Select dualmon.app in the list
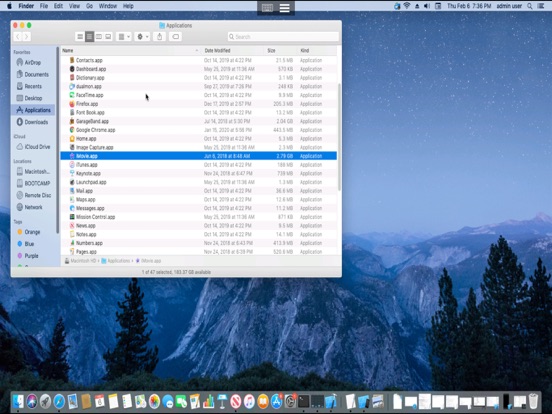The image size is (552, 414). (199, 87)
